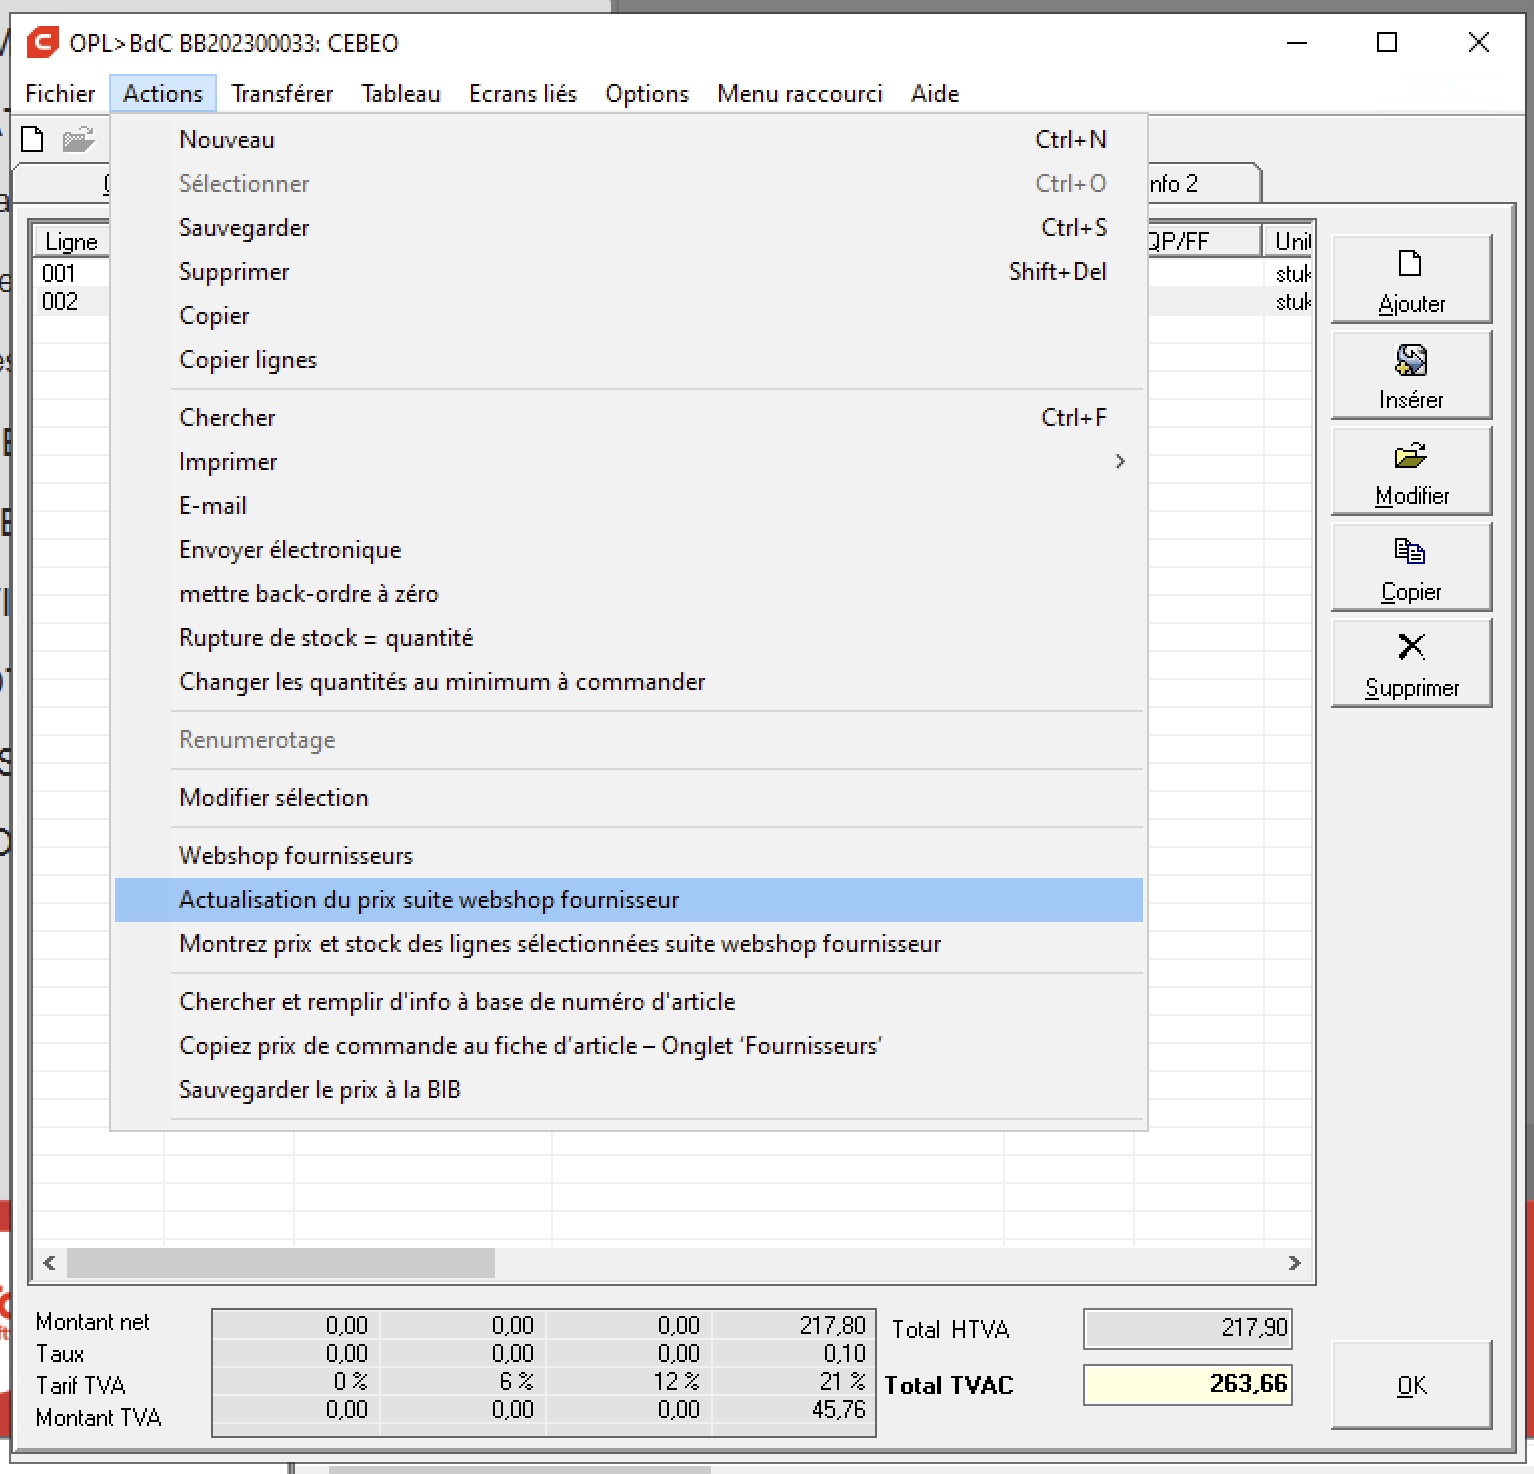Click the Montant net value 217,80

[832, 1326]
